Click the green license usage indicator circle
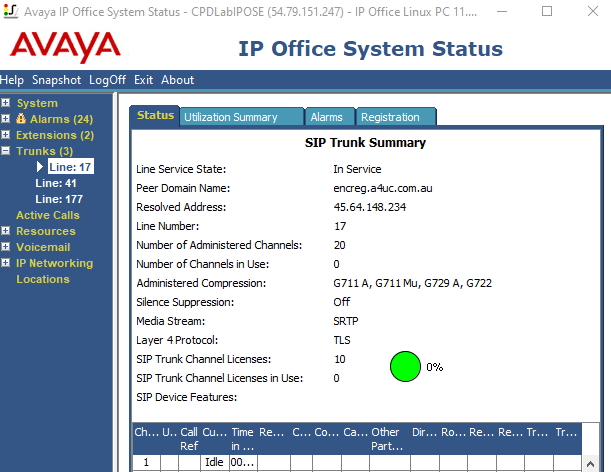Screen dimensions: 611x472 [x=405, y=366]
